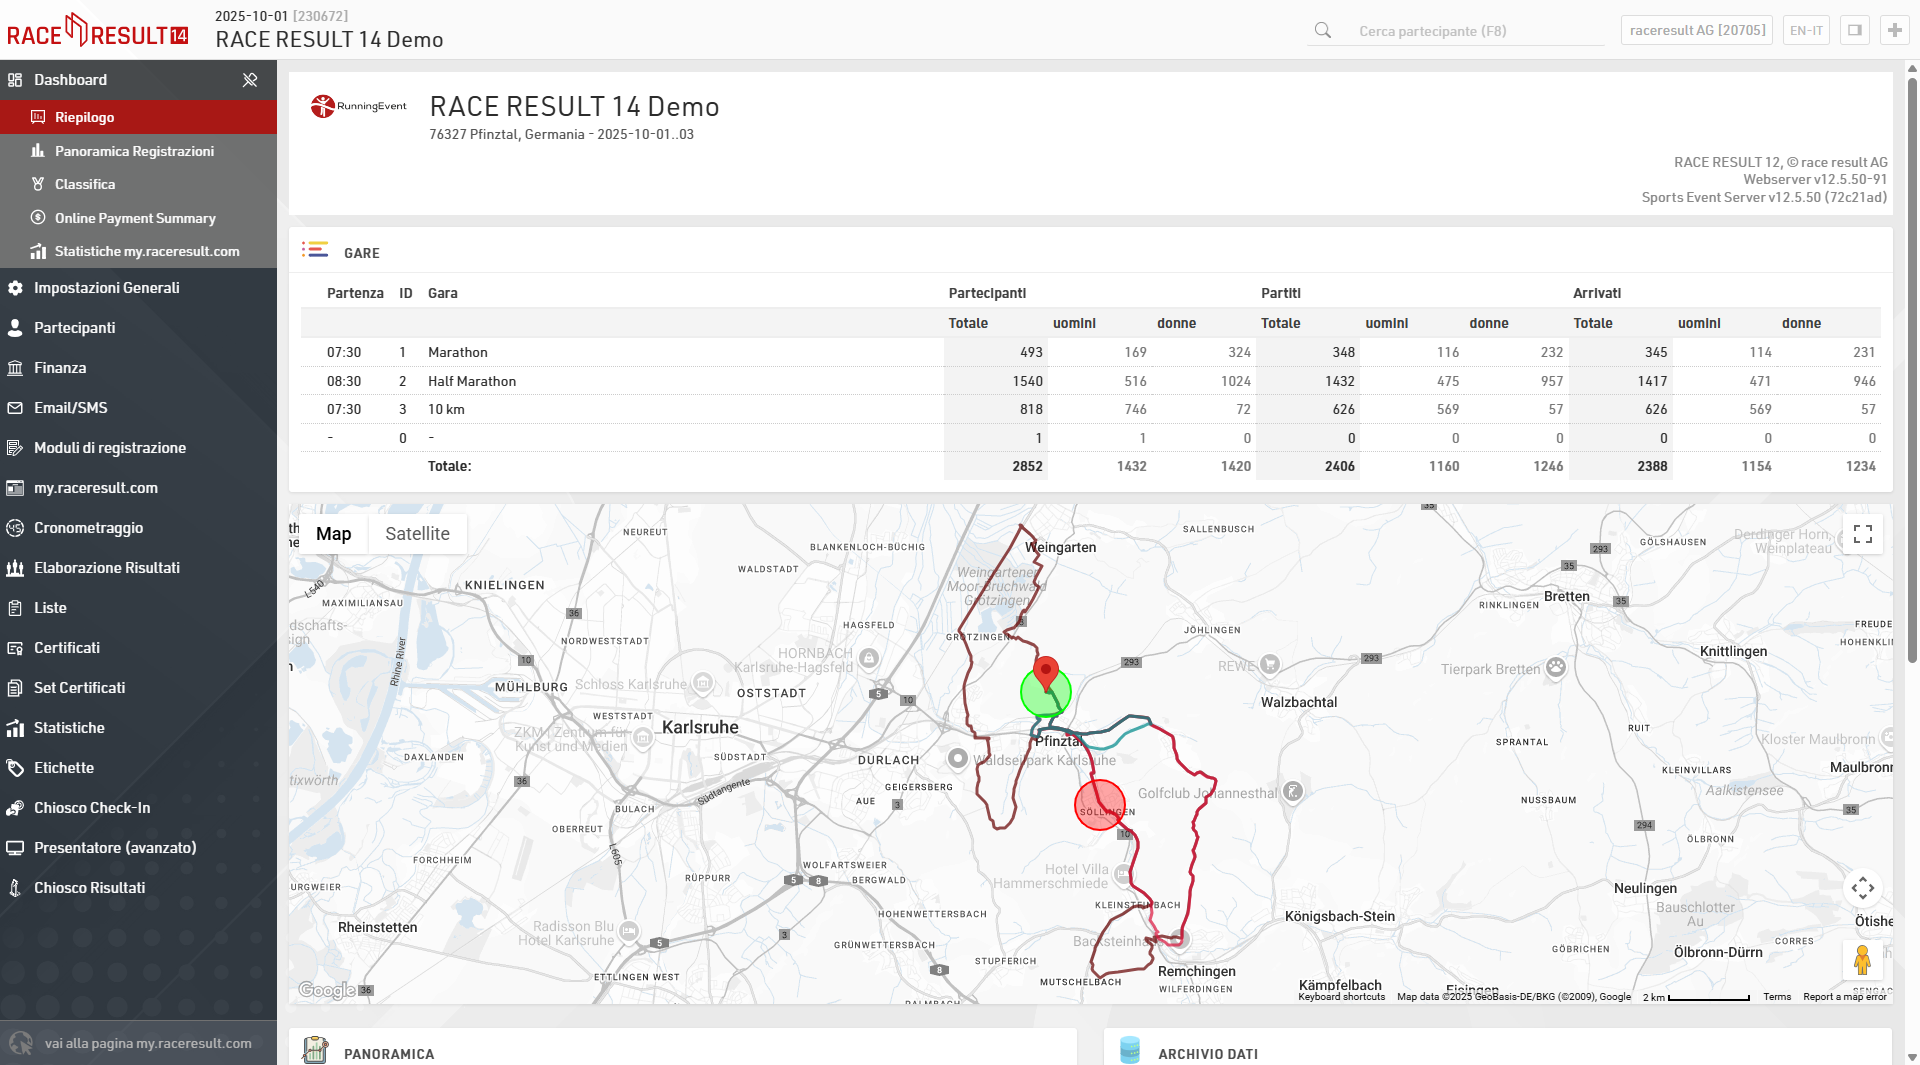
Task: Click the map camera controls icon
Action: coord(1862,888)
